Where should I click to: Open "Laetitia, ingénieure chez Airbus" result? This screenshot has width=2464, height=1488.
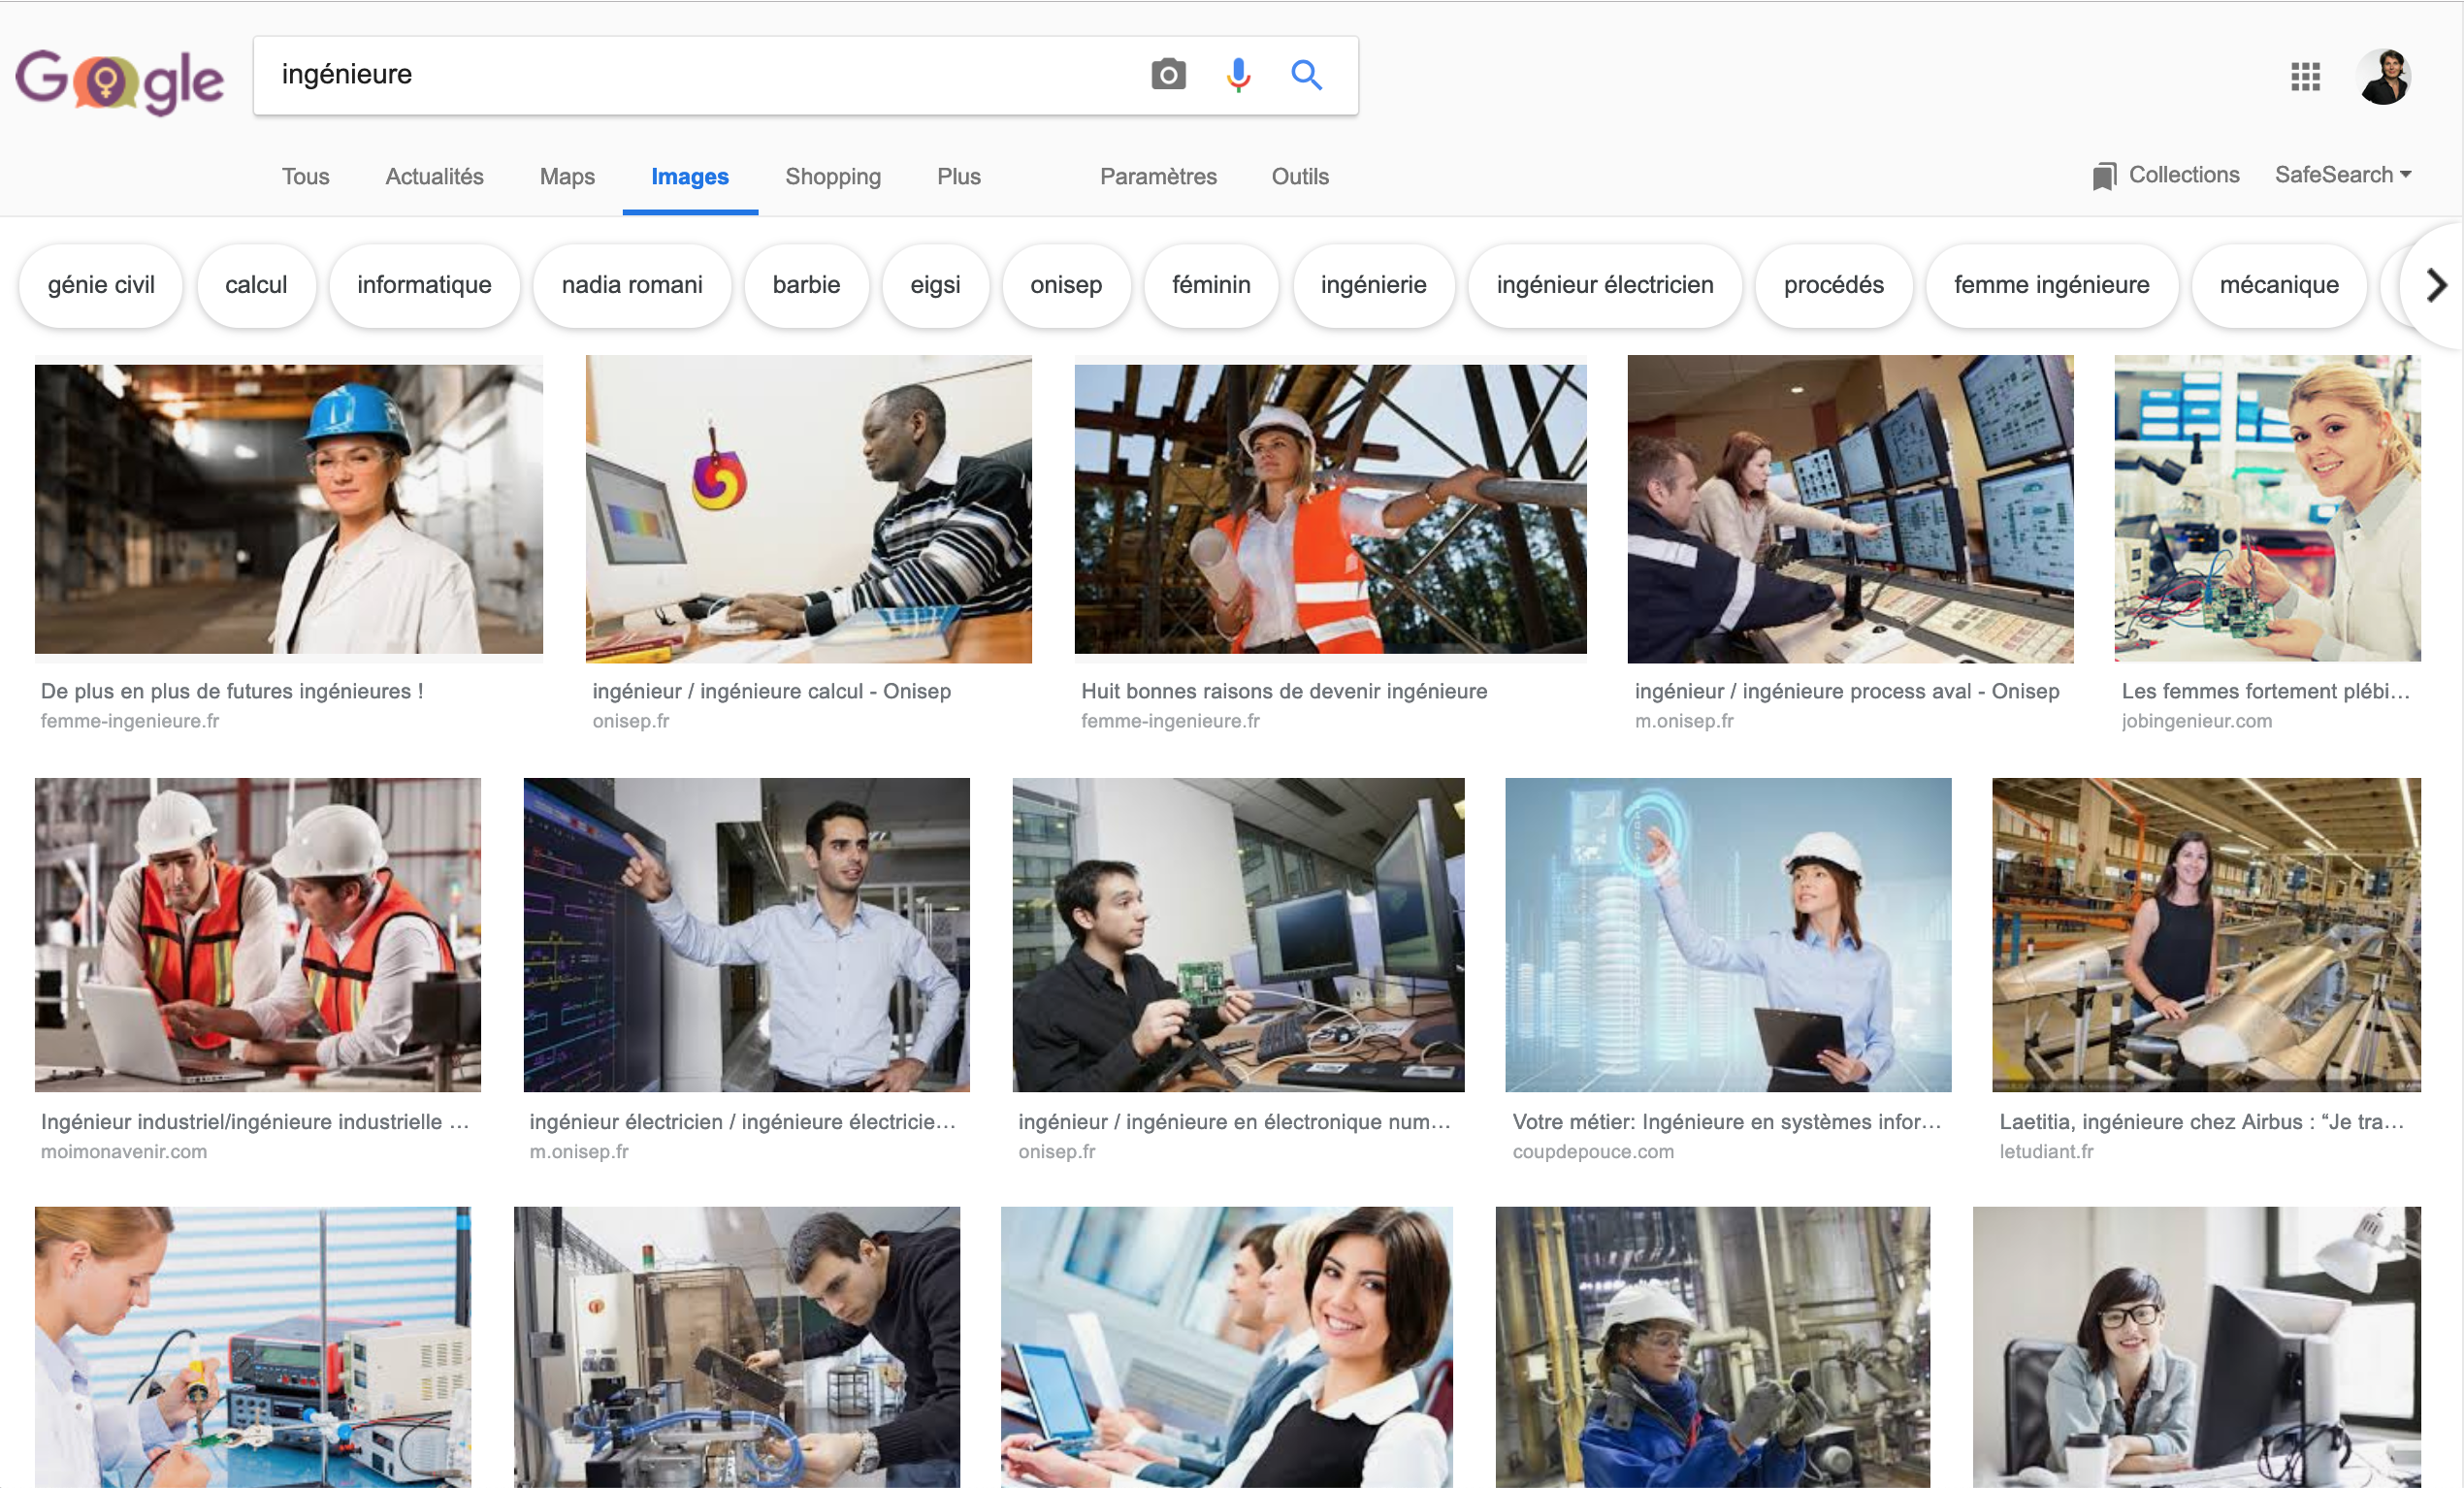coord(2205,934)
